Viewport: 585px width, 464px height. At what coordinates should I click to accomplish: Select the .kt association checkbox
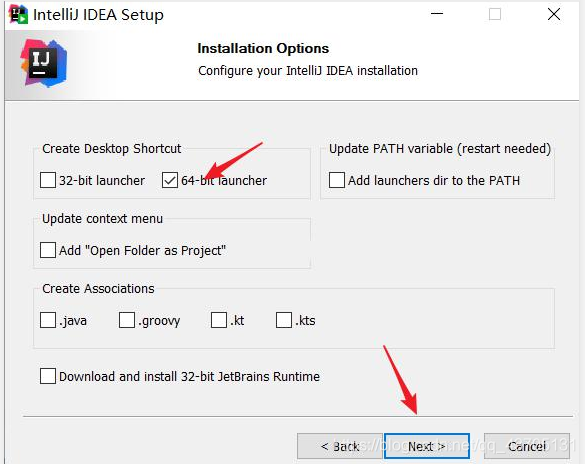(219, 320)
